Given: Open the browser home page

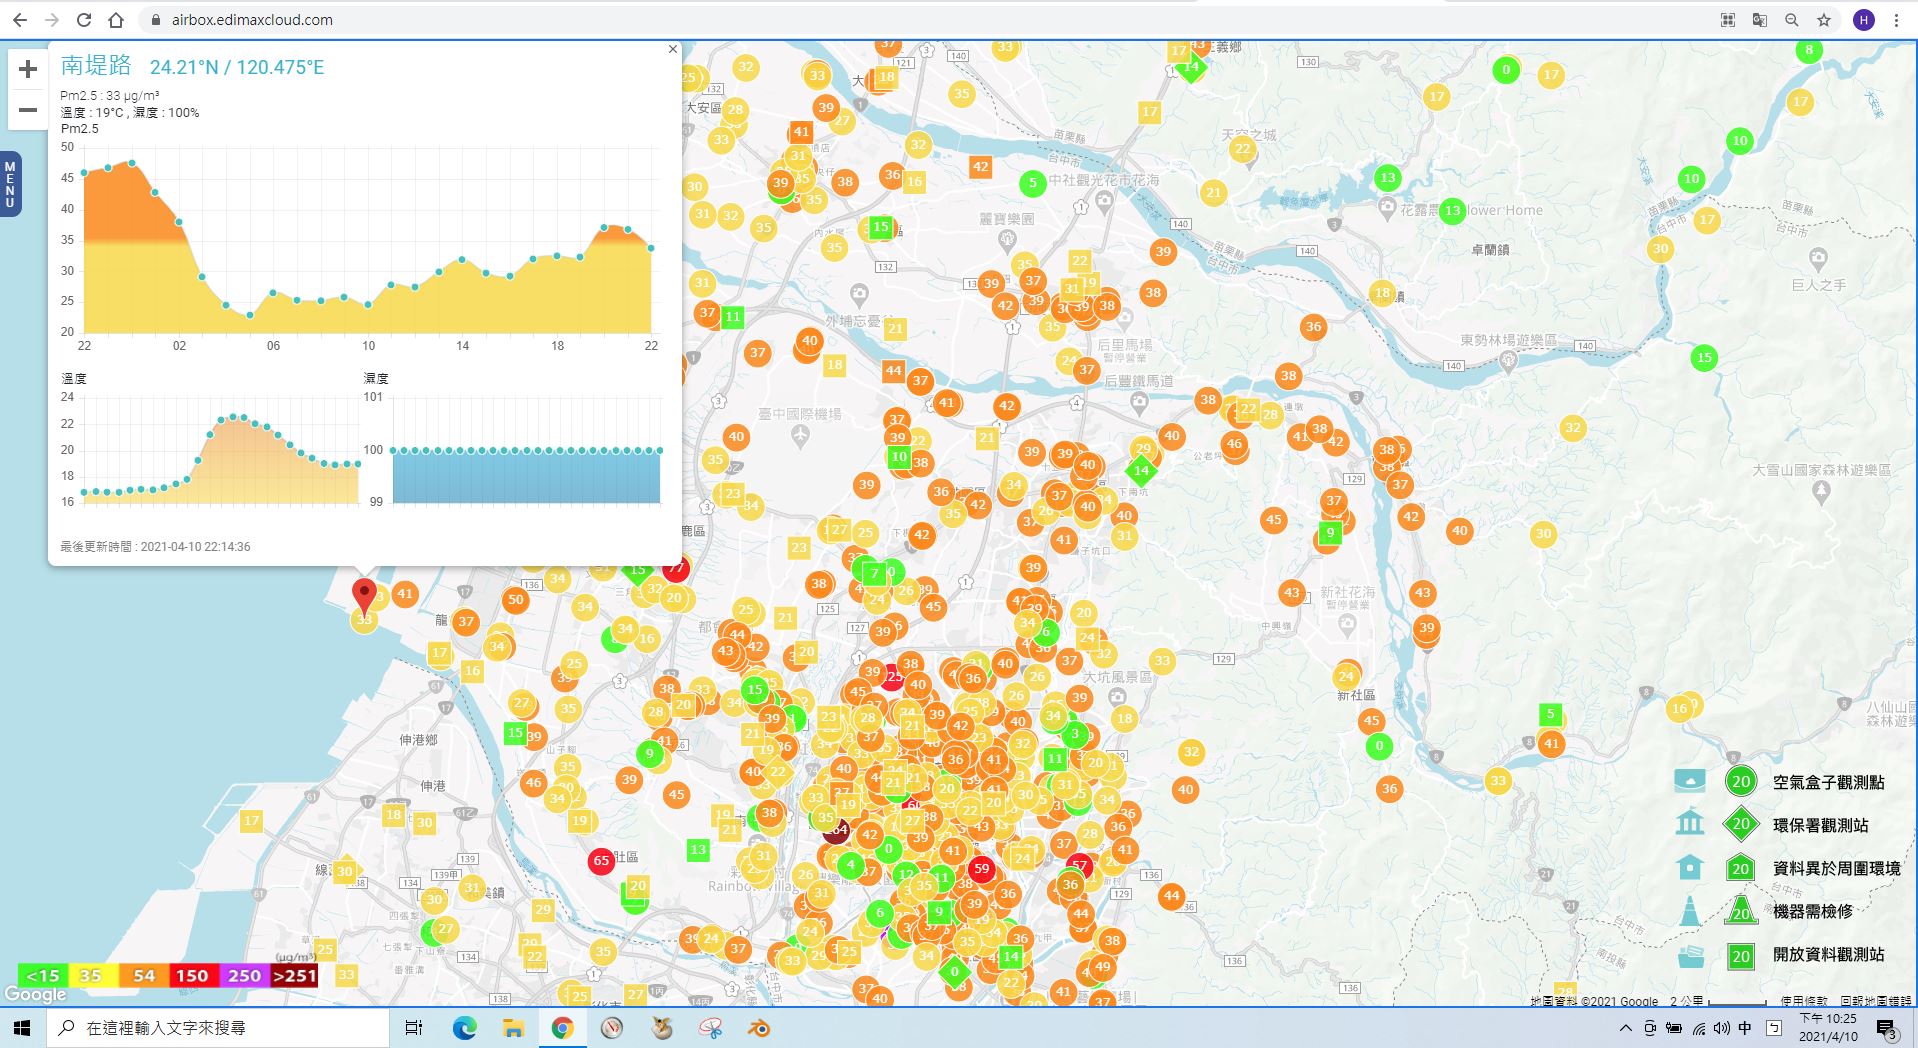Looking at the screenshot, I should (116, 20).
